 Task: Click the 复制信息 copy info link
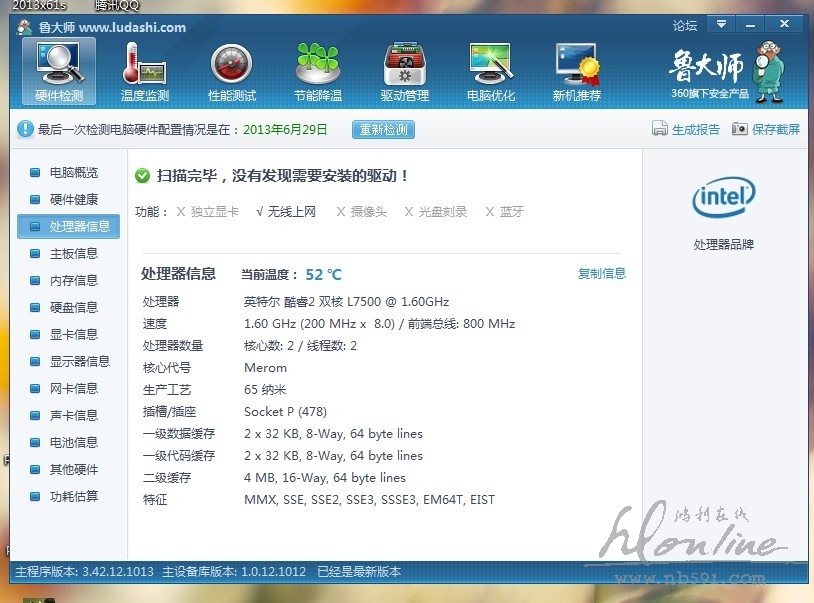602,274
